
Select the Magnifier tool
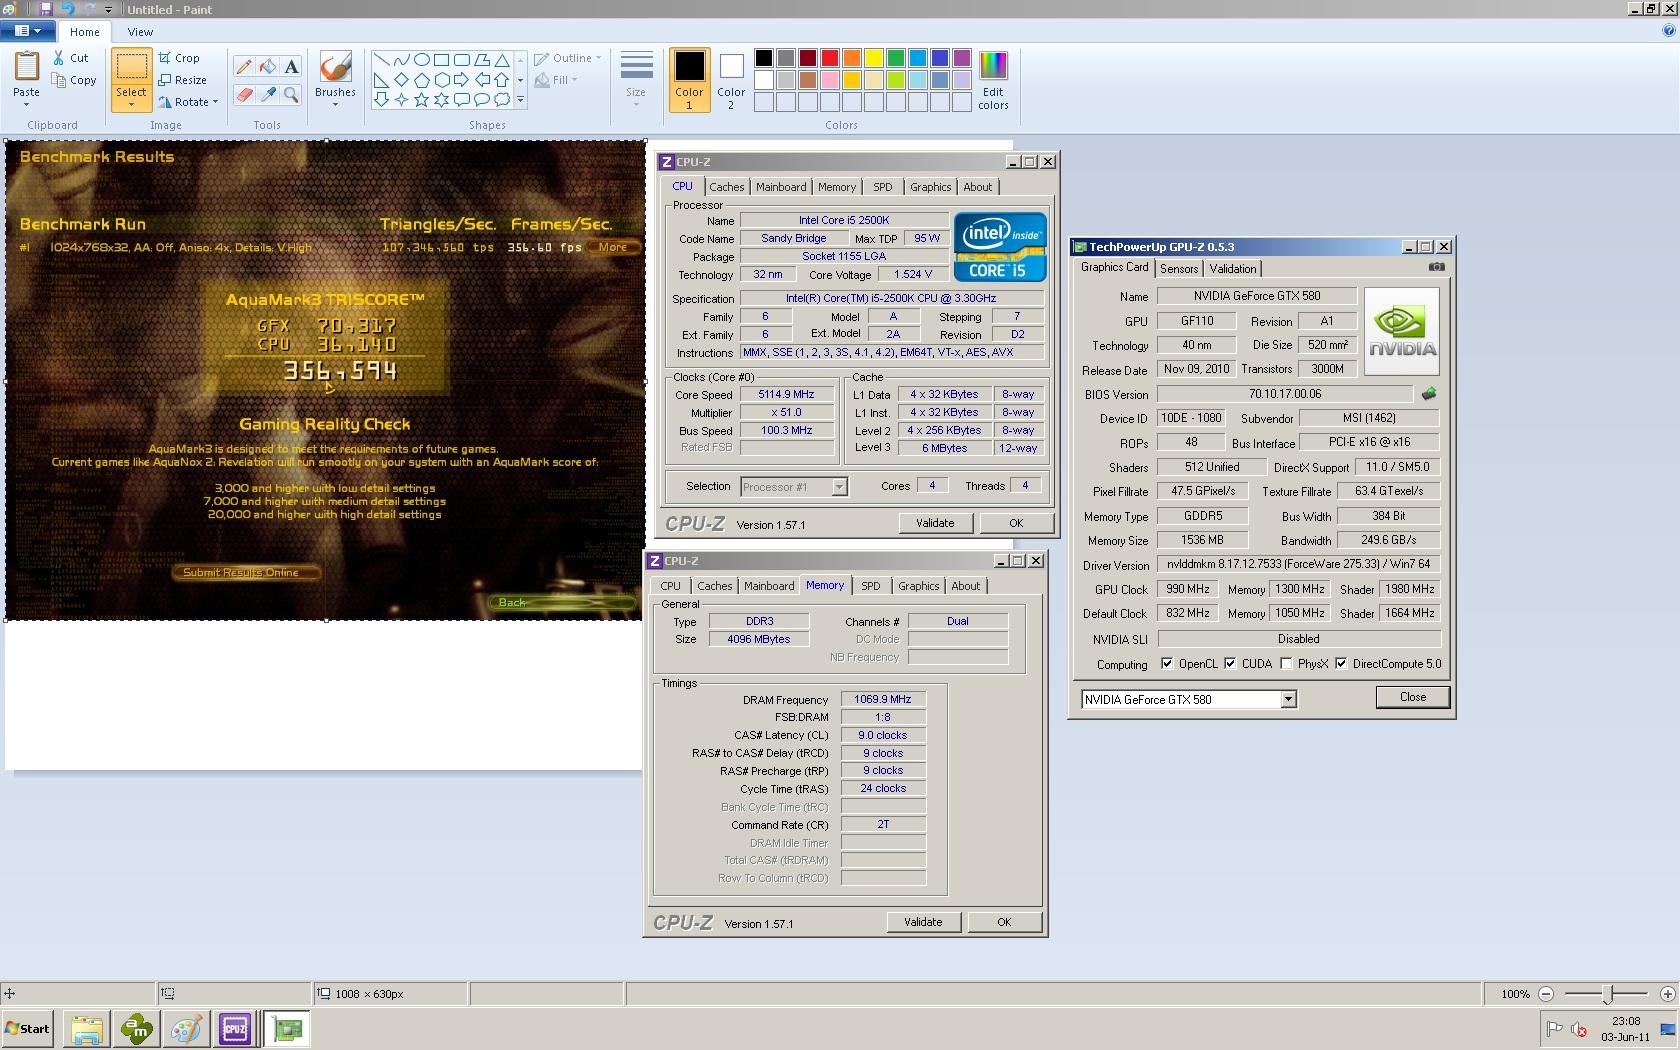click(291, 94)
